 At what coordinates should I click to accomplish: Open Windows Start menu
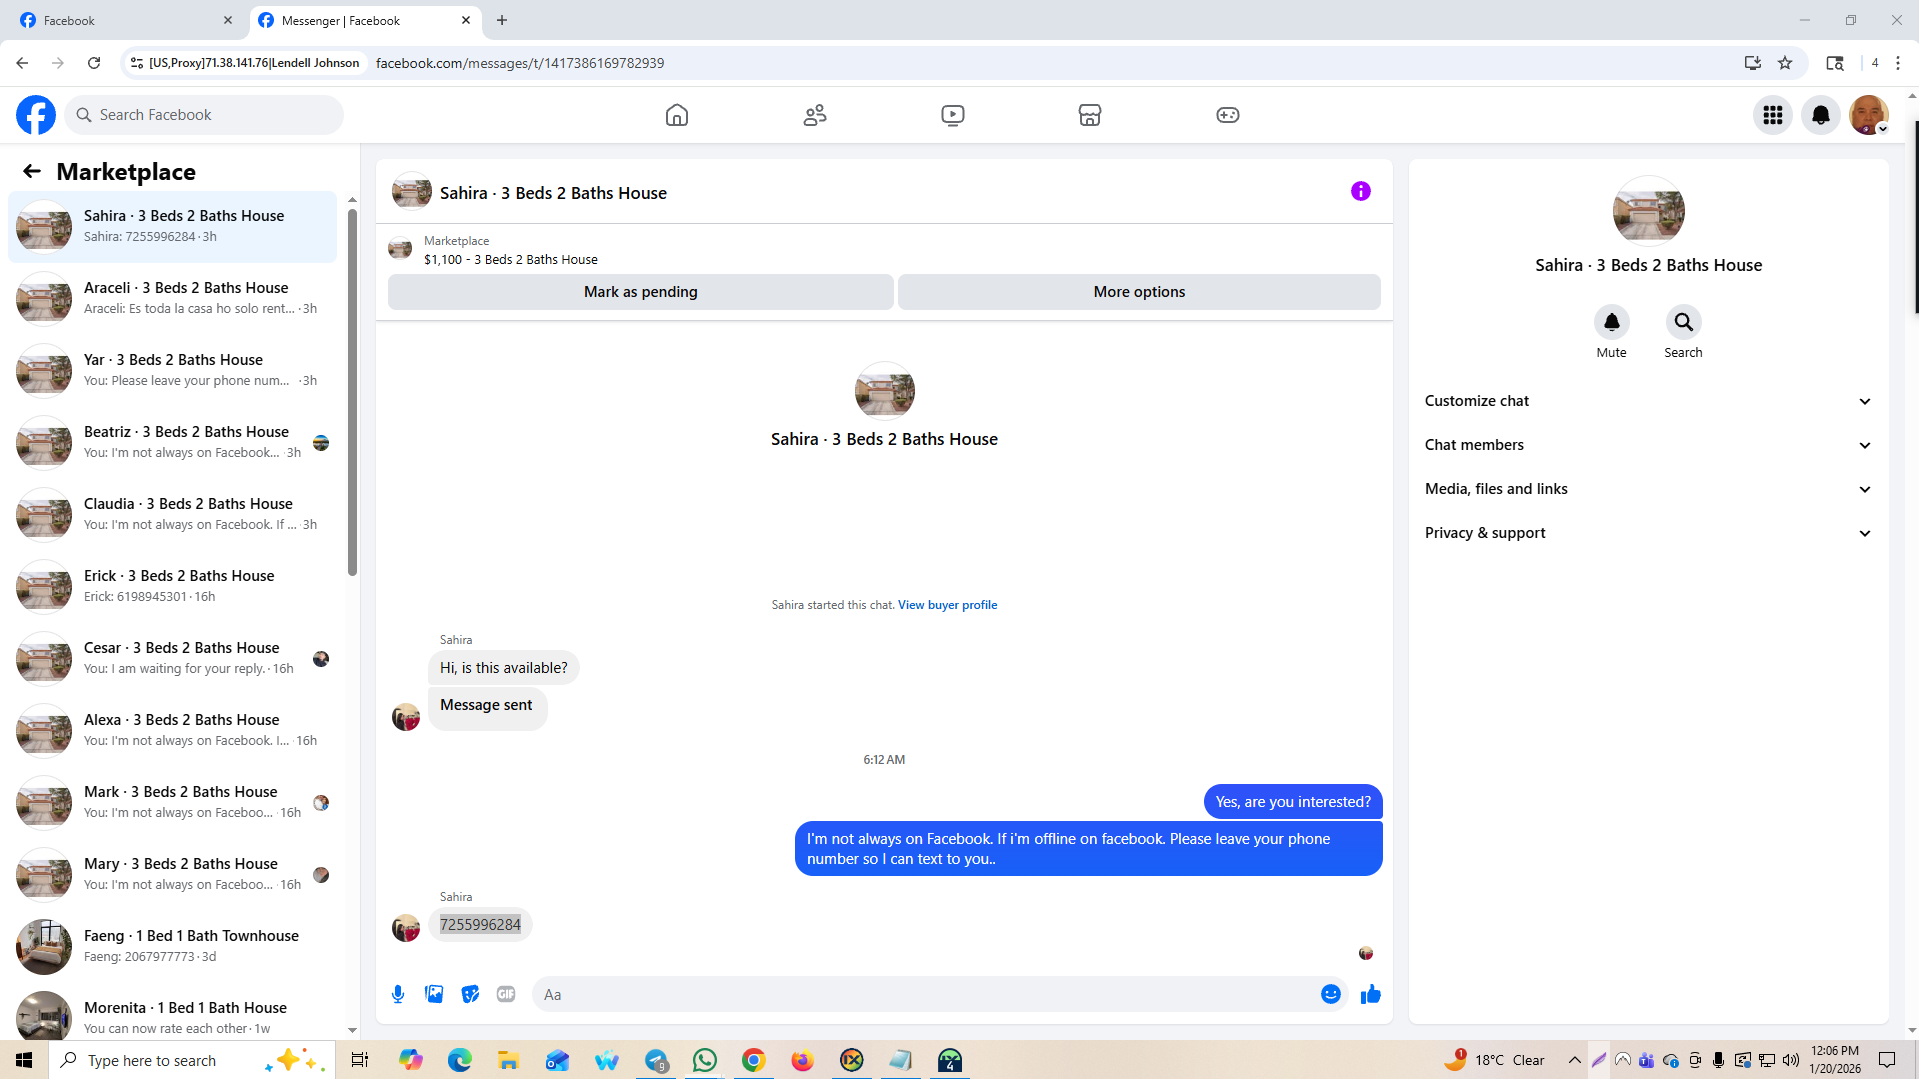point(24,1060)
